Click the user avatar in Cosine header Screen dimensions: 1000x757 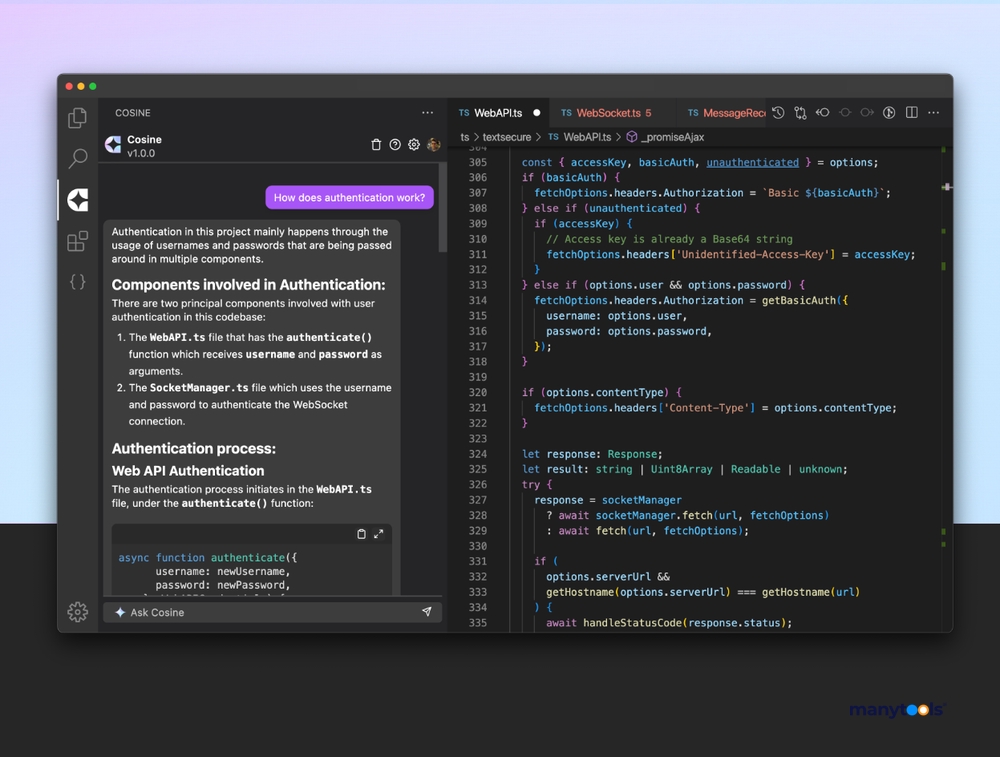pyautogui.click(x=434, y=145)
